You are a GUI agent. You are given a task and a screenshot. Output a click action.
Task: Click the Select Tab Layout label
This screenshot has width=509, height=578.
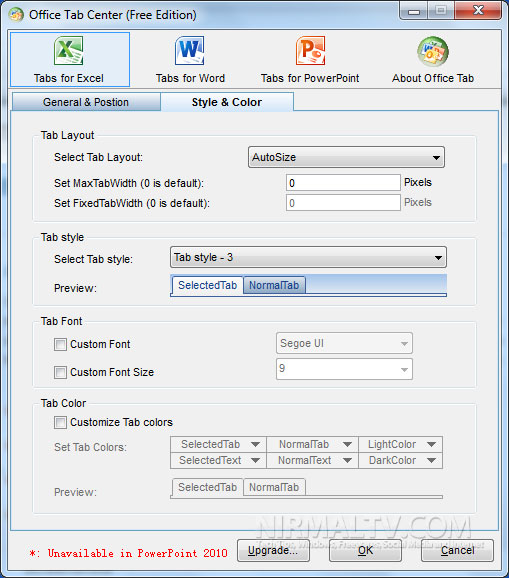tap(98, 157)
